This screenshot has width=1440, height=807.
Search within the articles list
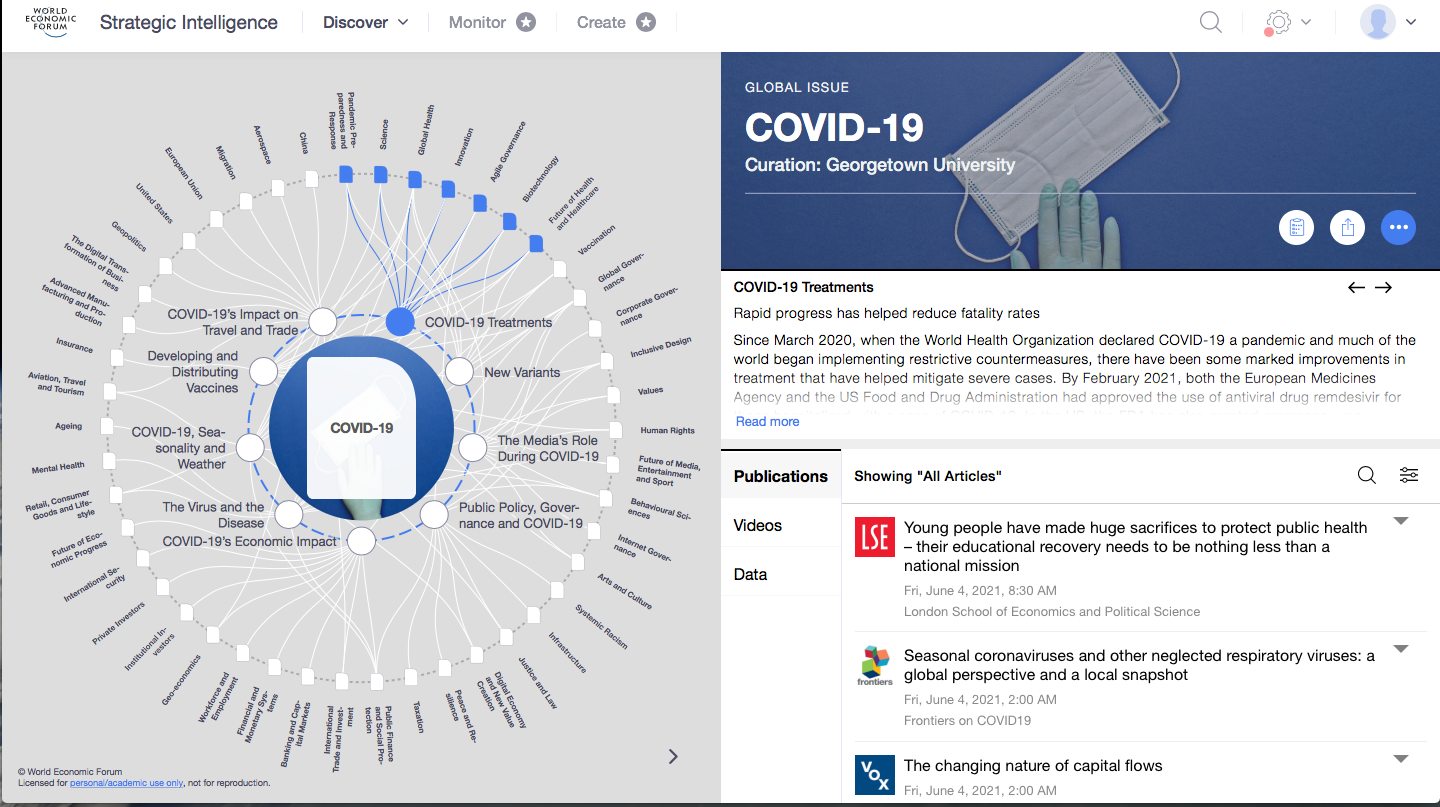point(1367,475)
